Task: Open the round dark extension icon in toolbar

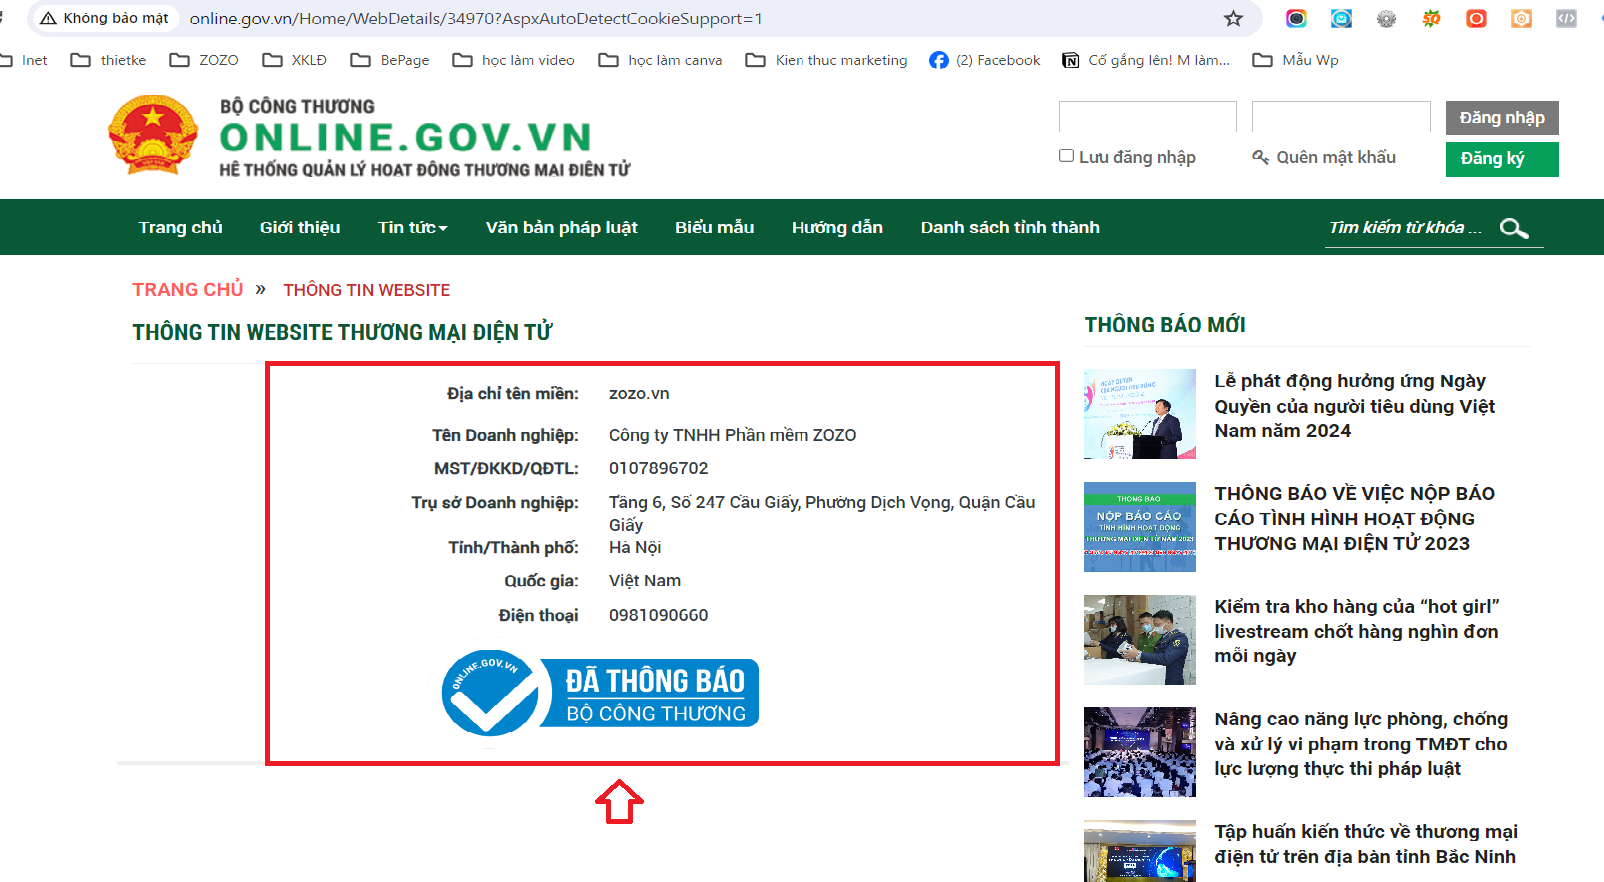Action: click(x=1296, y=18)
